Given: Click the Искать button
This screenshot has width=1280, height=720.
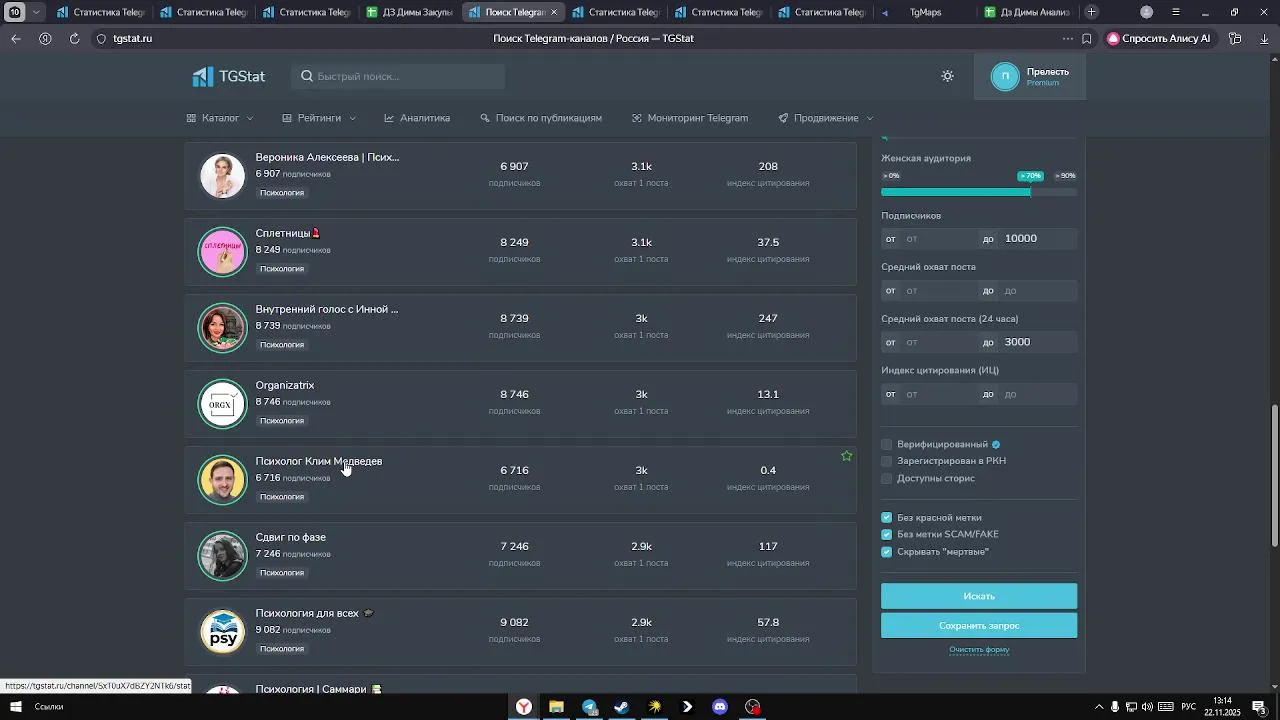Looking at the screenshot, I should 979,596.
